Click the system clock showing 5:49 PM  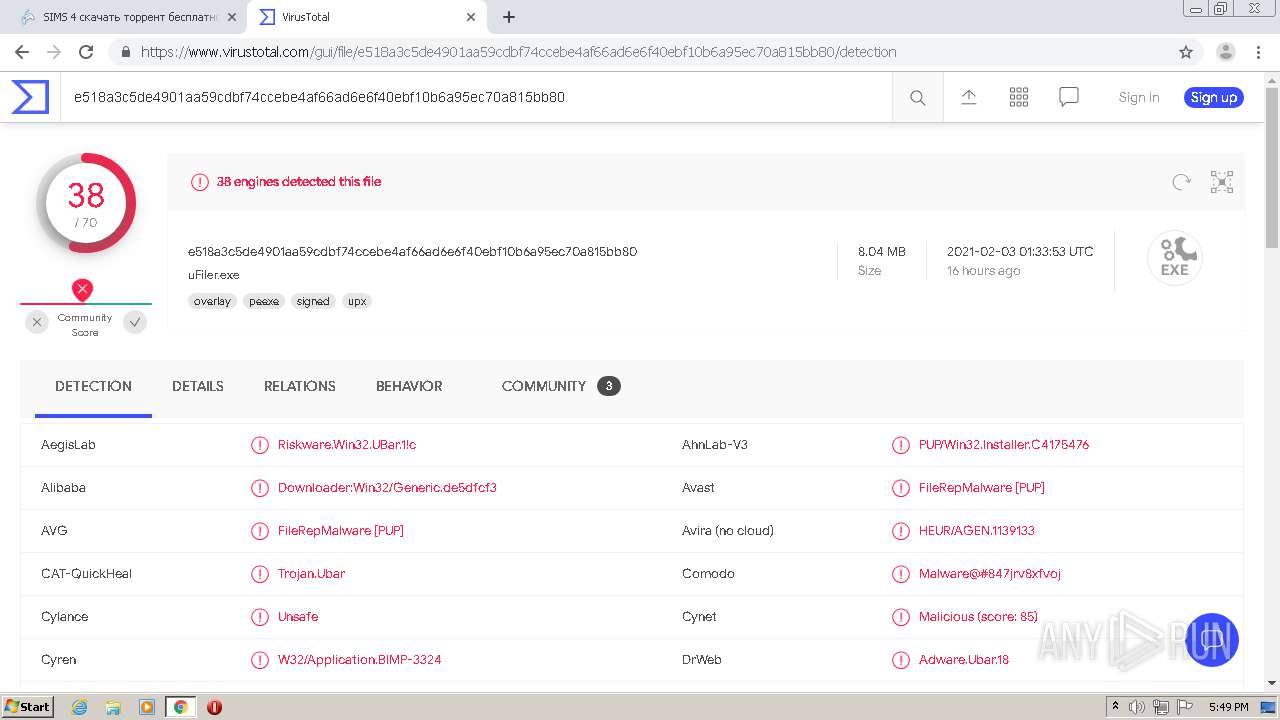(1228, 707)
